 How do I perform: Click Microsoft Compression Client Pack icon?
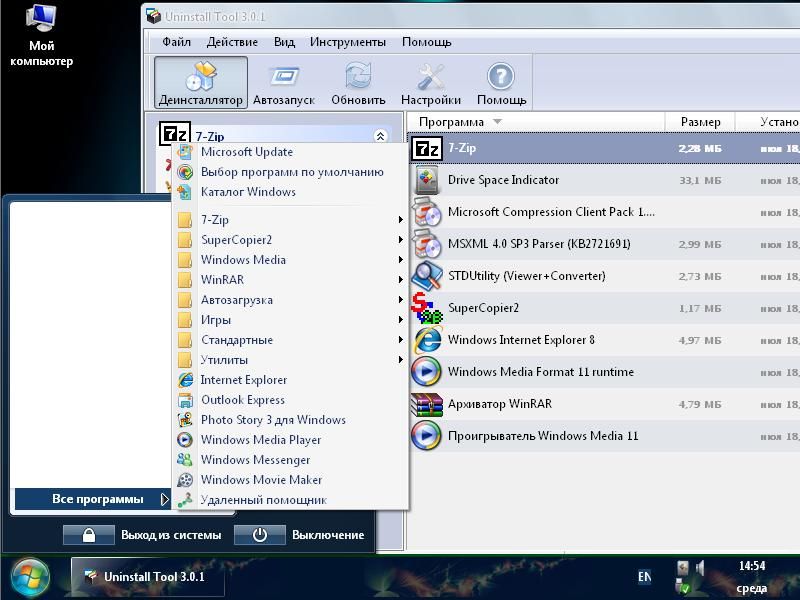pyautogui.click(x=427, y=212)
